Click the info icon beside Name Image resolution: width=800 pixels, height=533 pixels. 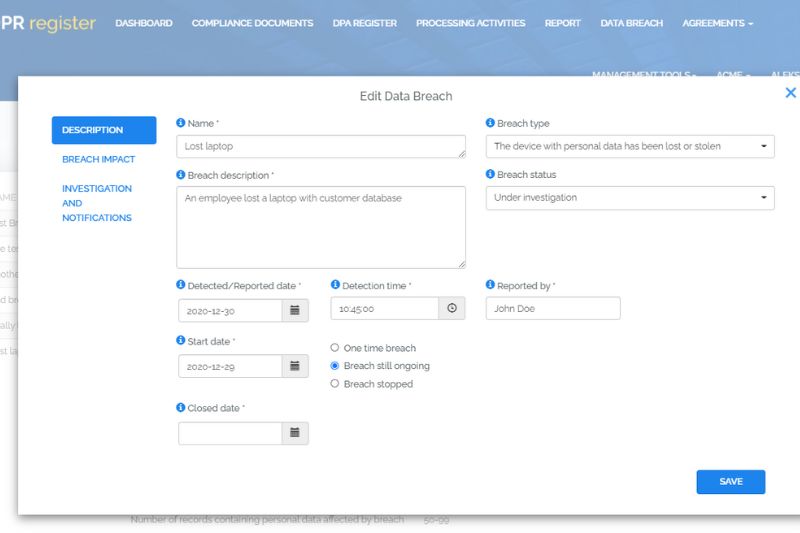181,123
